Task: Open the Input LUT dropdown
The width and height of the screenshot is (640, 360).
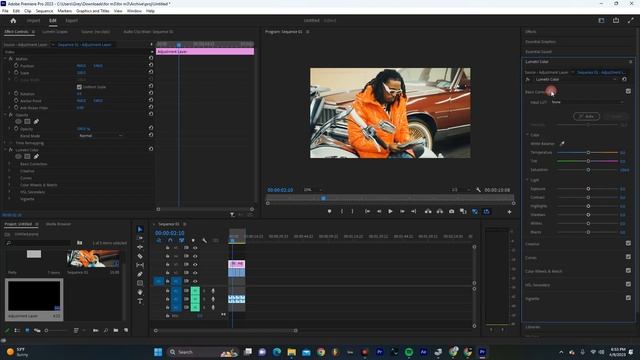Action: pos(587,102)
